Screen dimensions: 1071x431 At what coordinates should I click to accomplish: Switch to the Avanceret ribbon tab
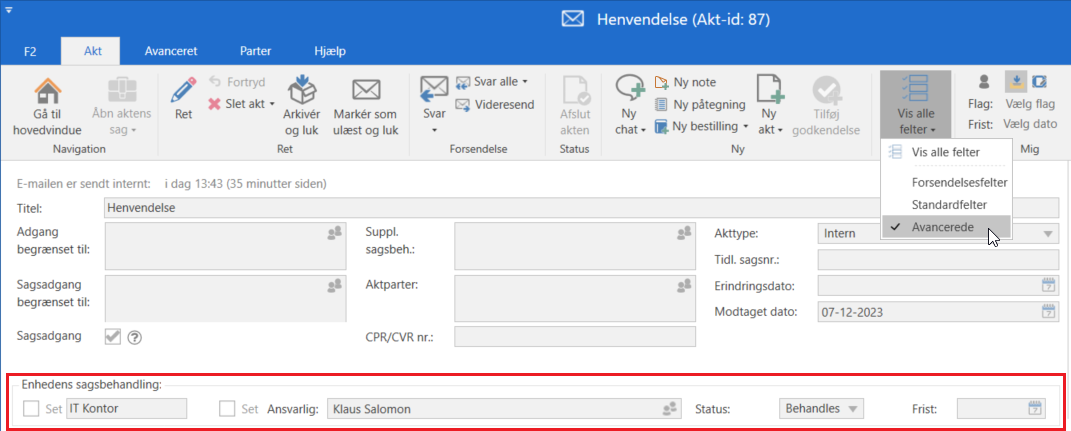(170, 50)
